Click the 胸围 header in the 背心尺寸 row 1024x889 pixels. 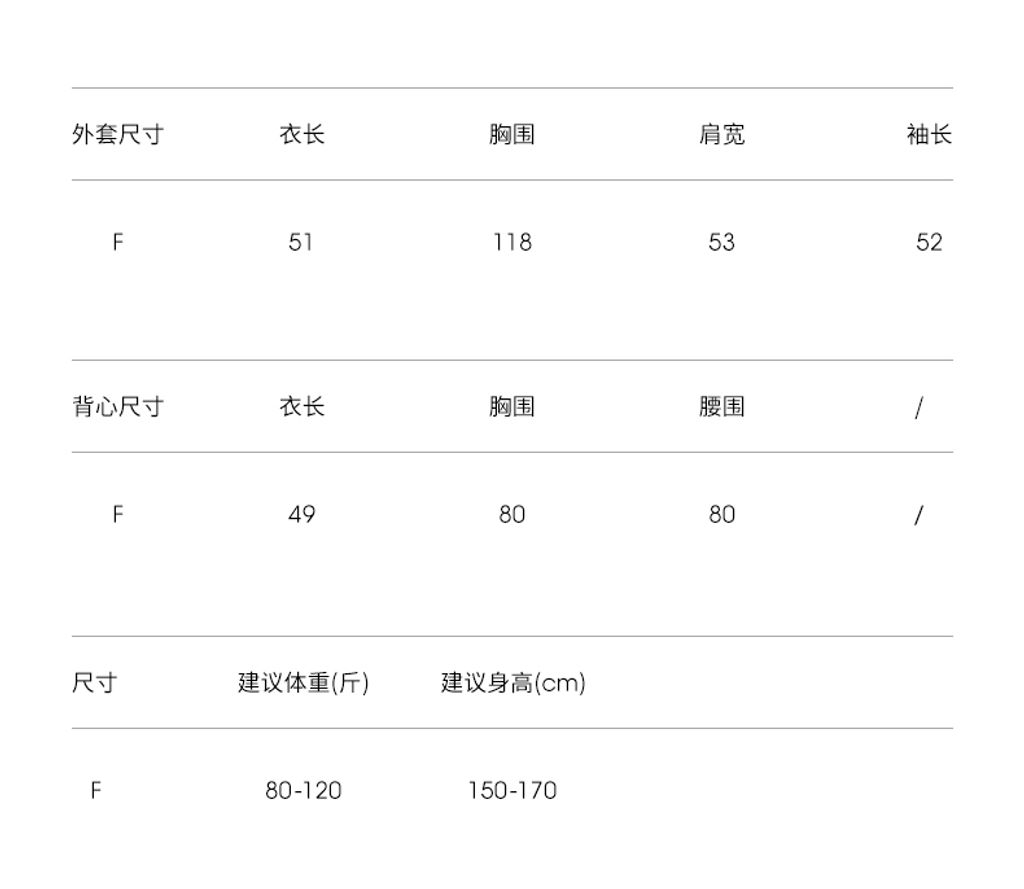[512, 407]
